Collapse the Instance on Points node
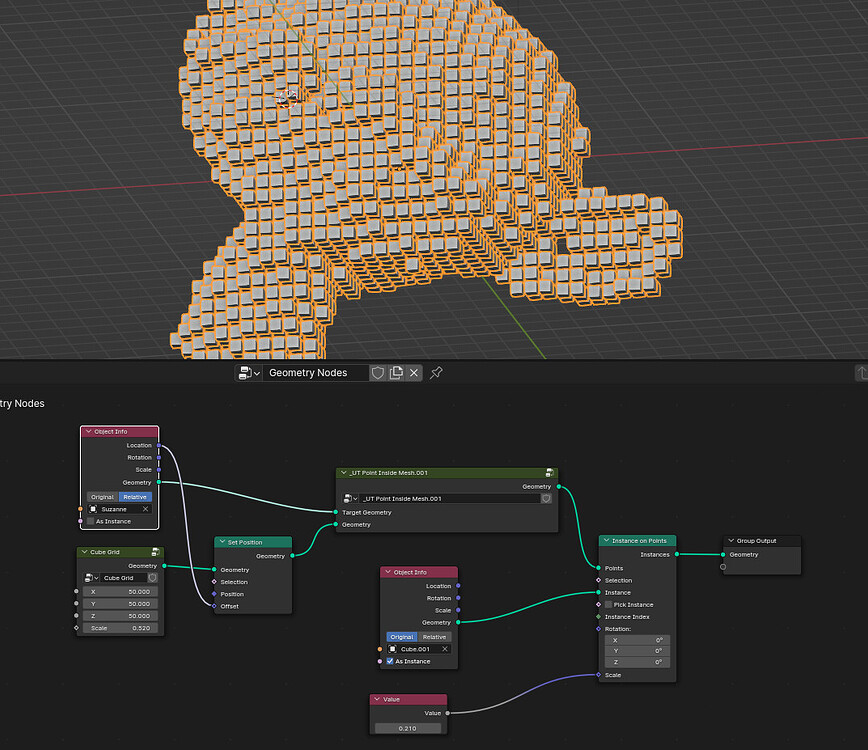The width and height of the screenshot is (868, 750). point(606,541)
